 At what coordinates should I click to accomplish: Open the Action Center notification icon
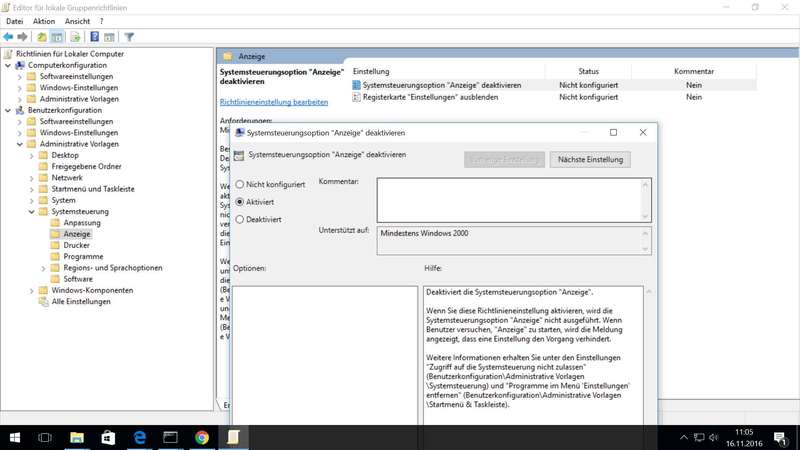coord(780,438)
